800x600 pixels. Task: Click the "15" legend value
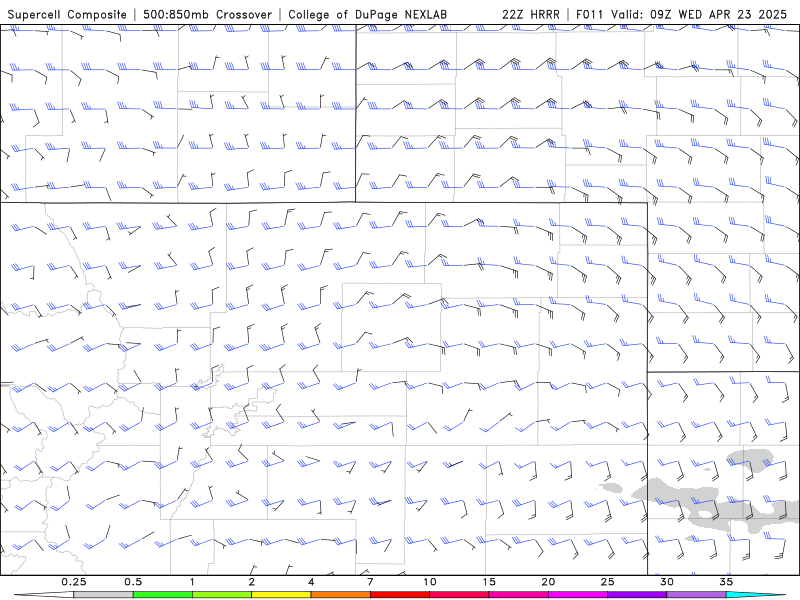tap(489, 582)
